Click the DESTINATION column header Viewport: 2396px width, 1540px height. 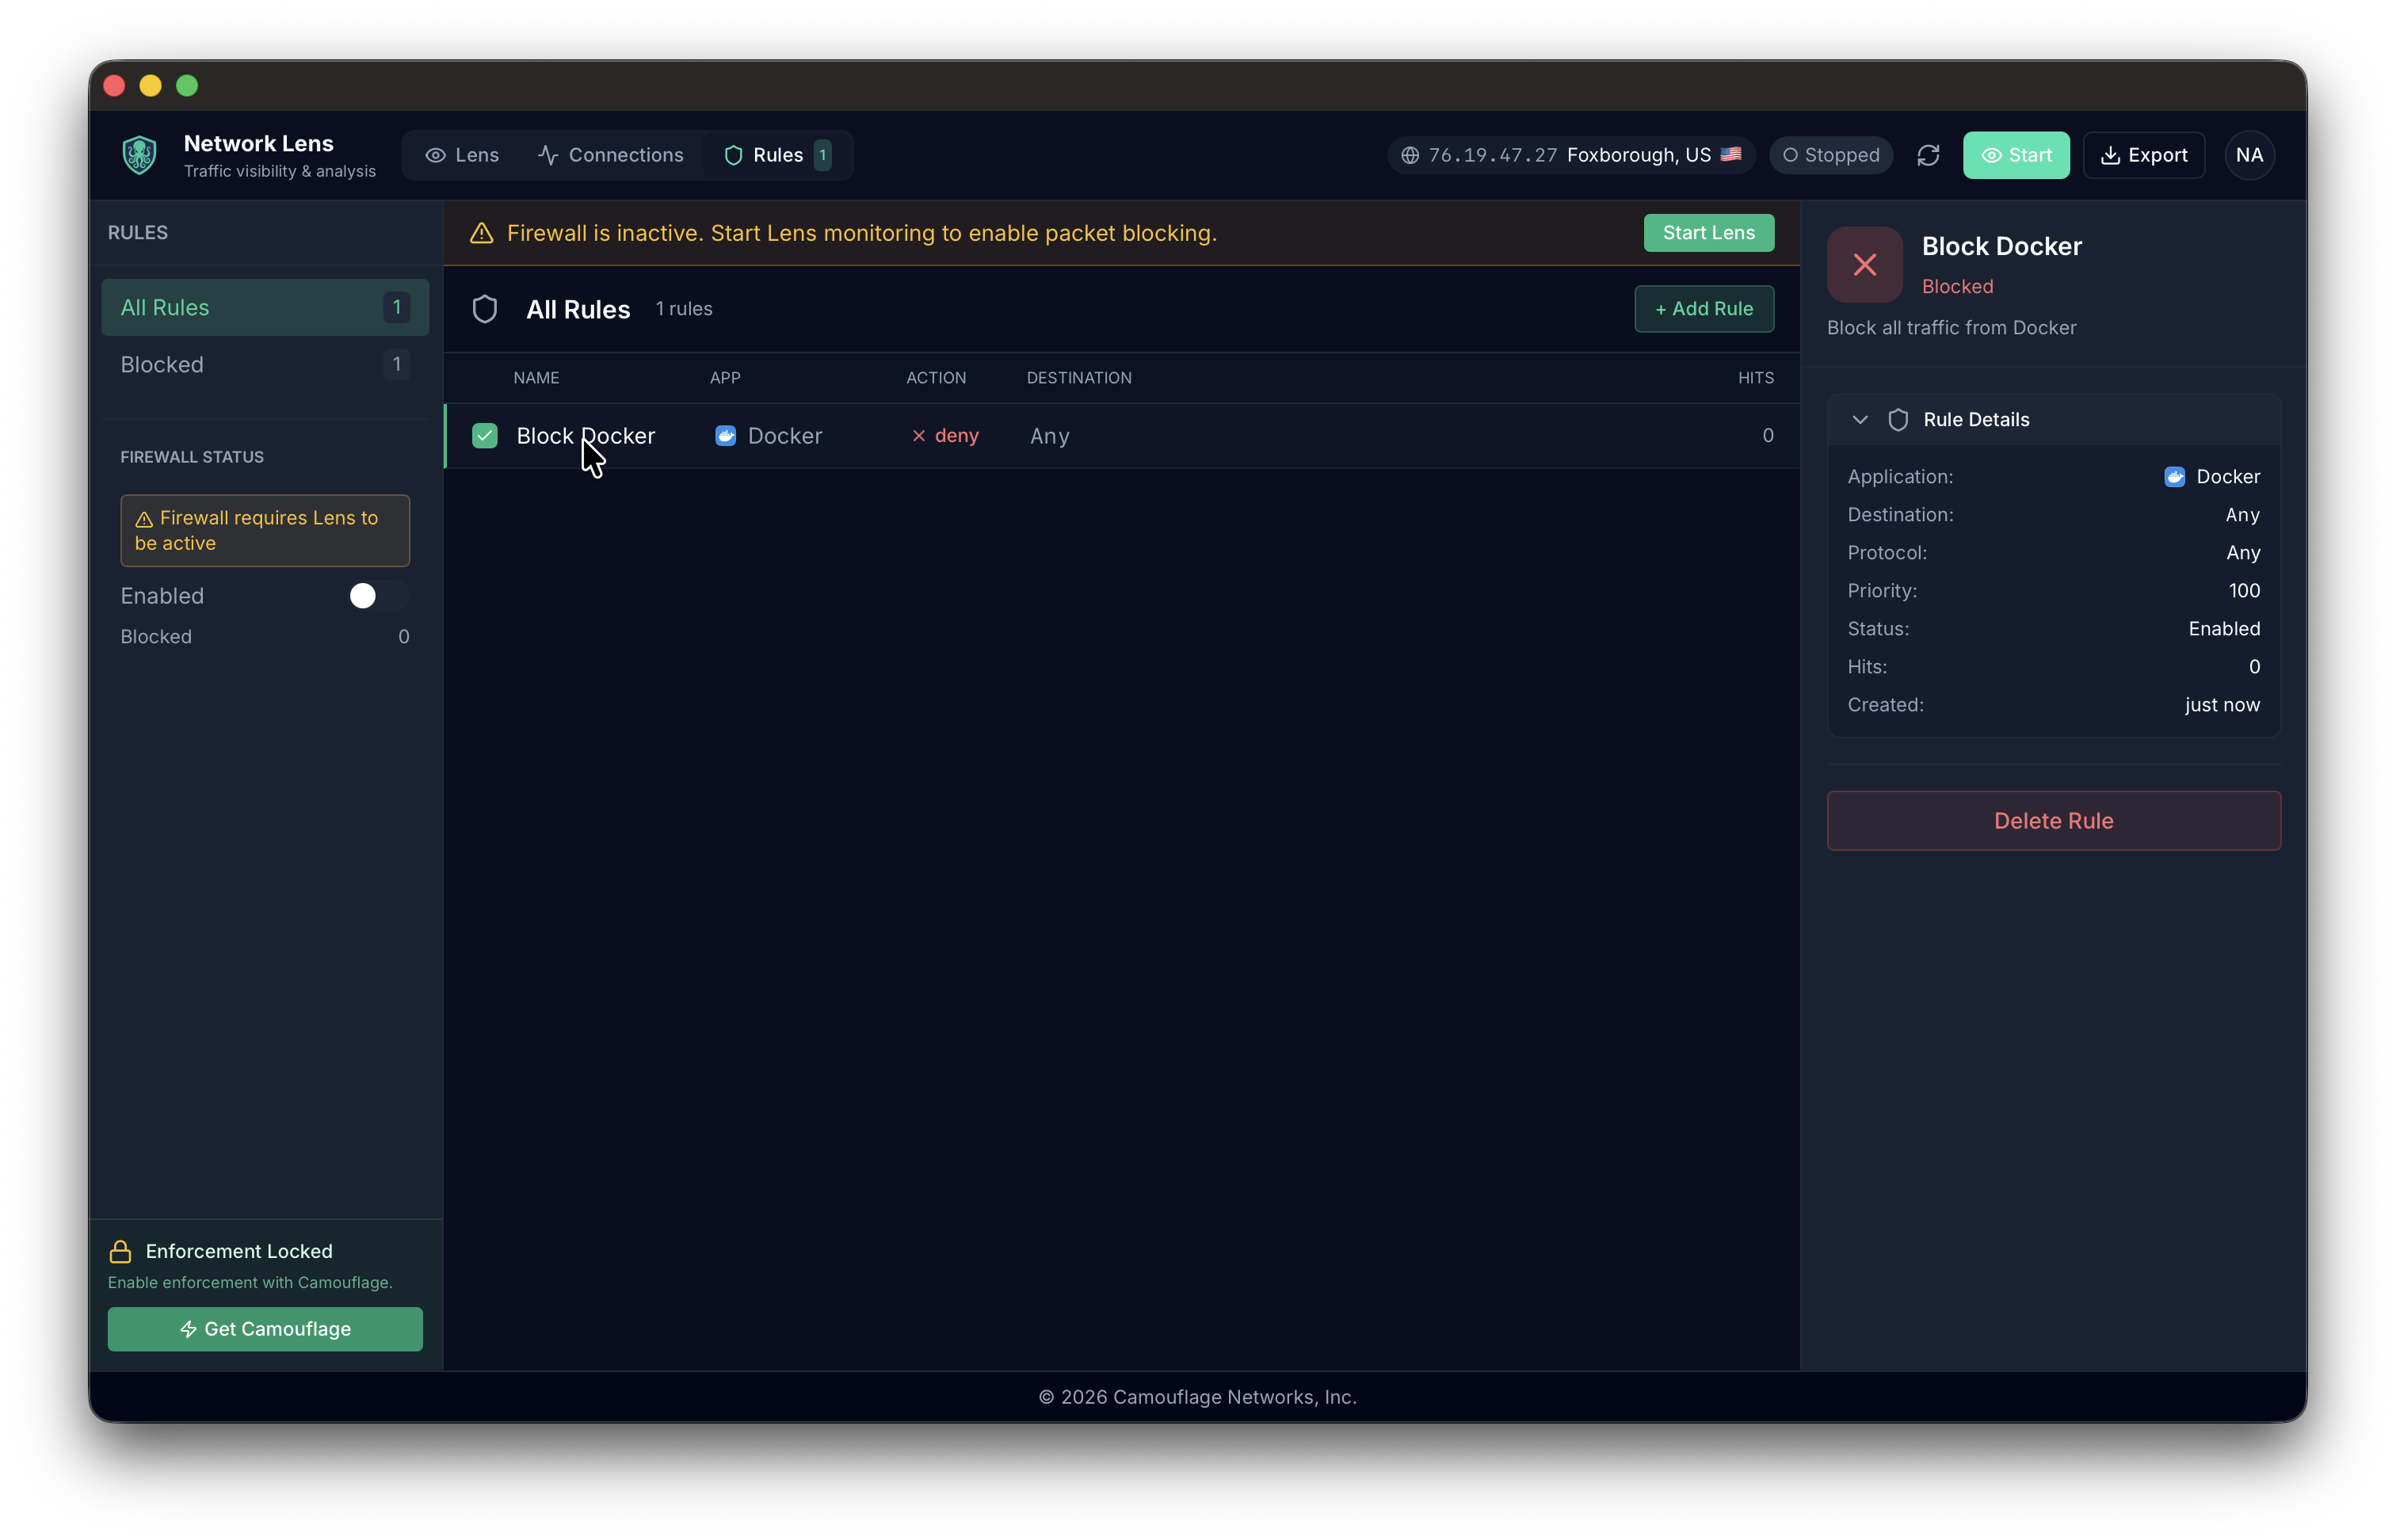[1079, 378]
